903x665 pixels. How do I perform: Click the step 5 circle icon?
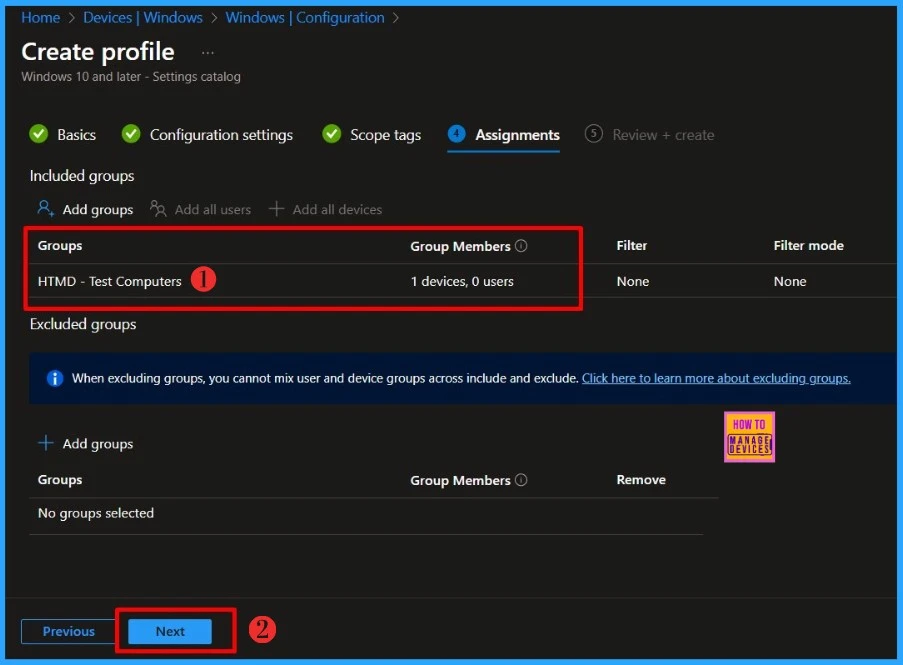point(594,134)
